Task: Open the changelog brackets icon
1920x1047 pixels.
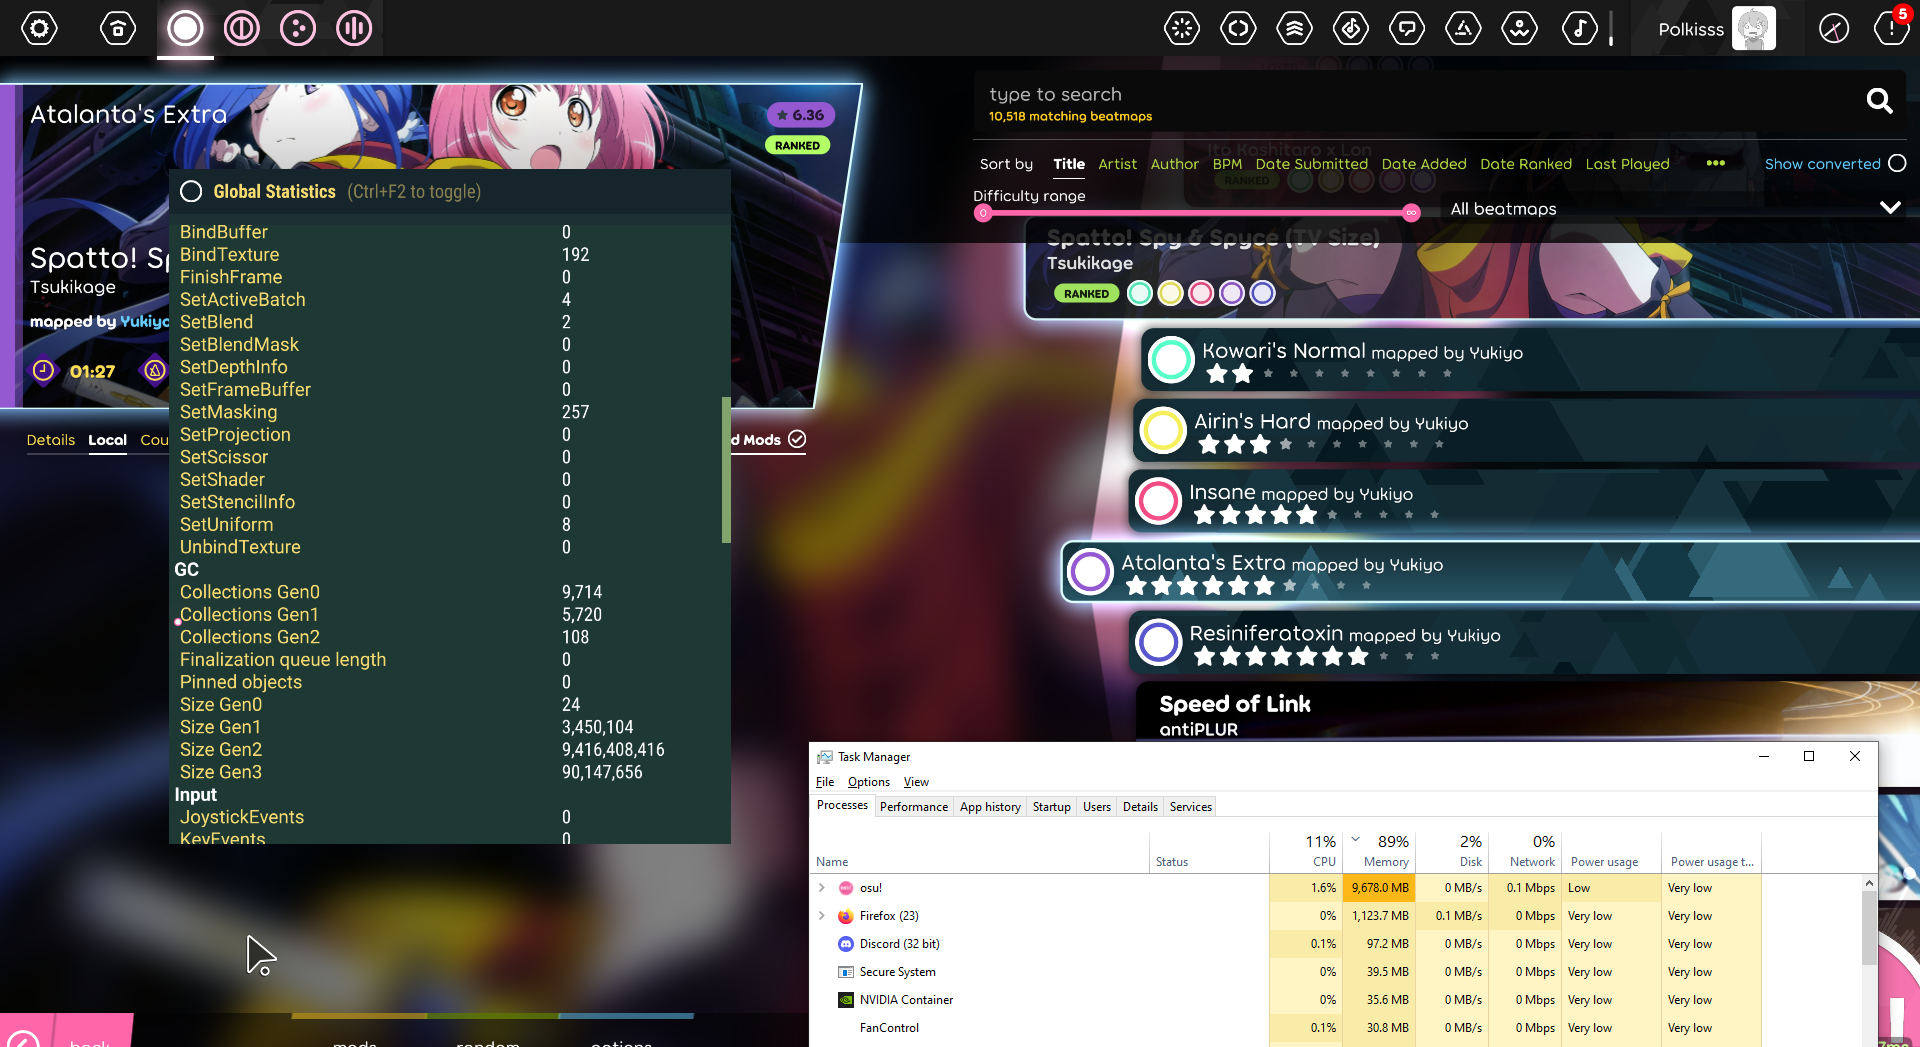Action: [1238, 28]
